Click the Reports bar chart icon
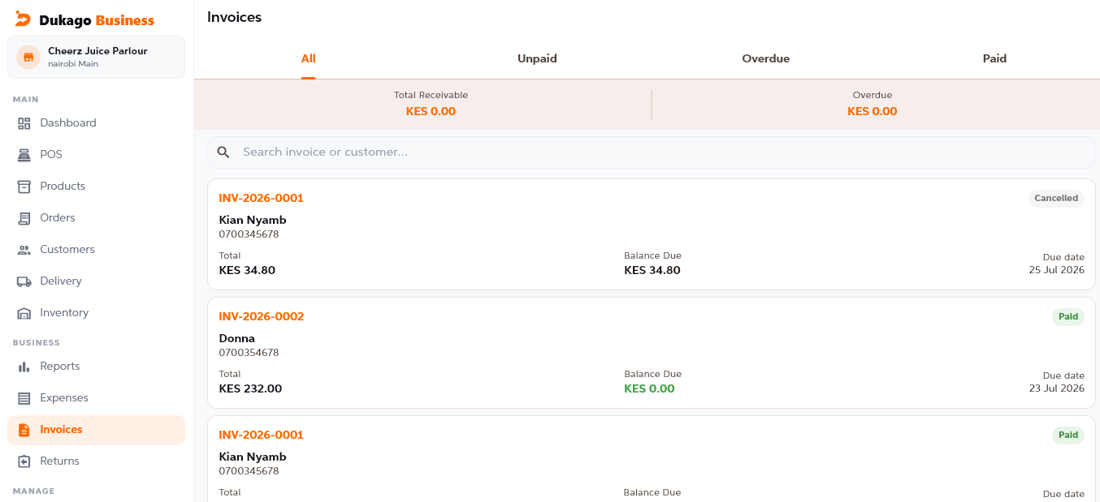This screenshot has height=502, width=1100. tap(24, 367)
